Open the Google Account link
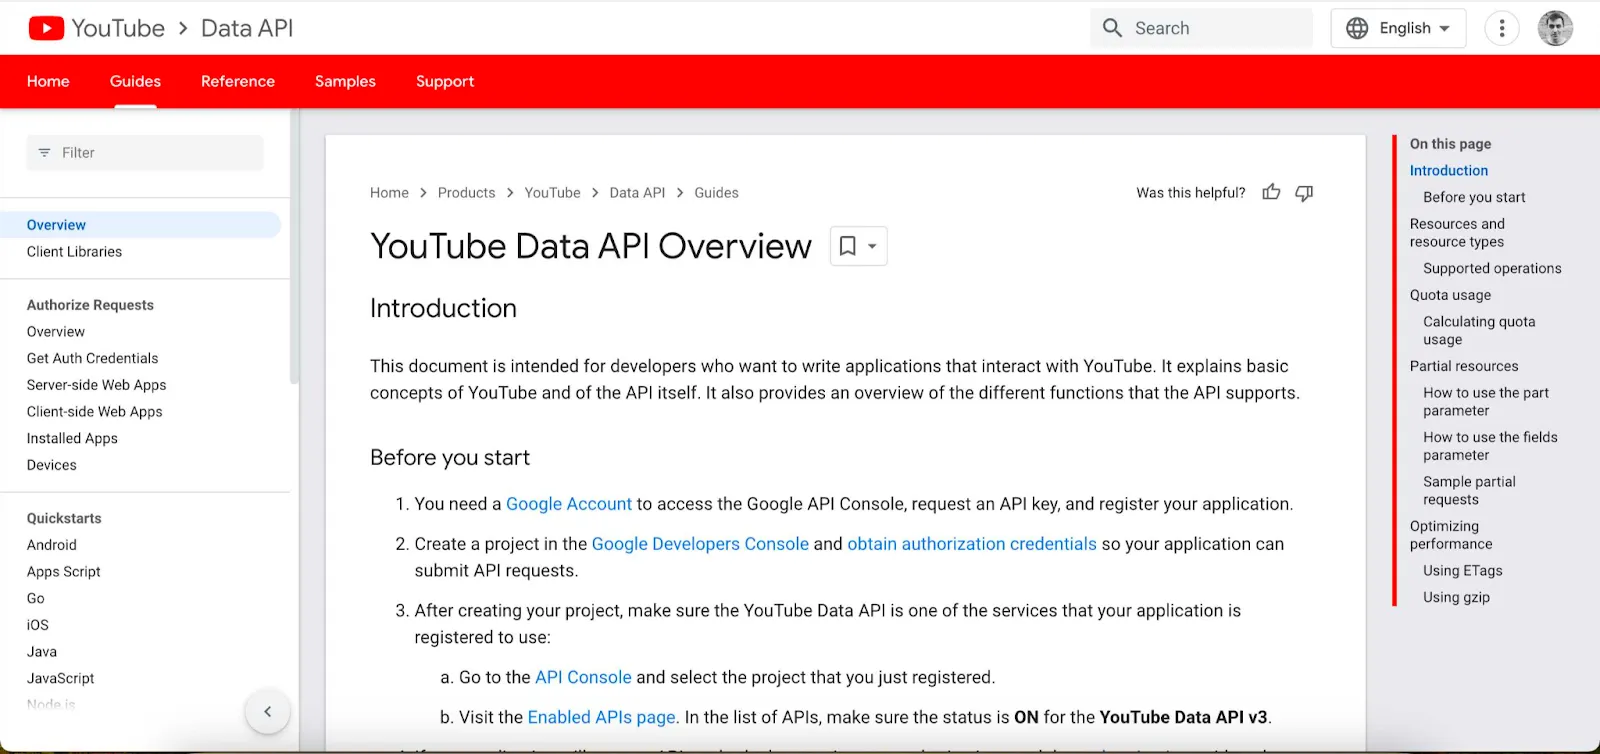This screenshot has height=754, width=1600. pyautogui.click(x=569, y=504)
